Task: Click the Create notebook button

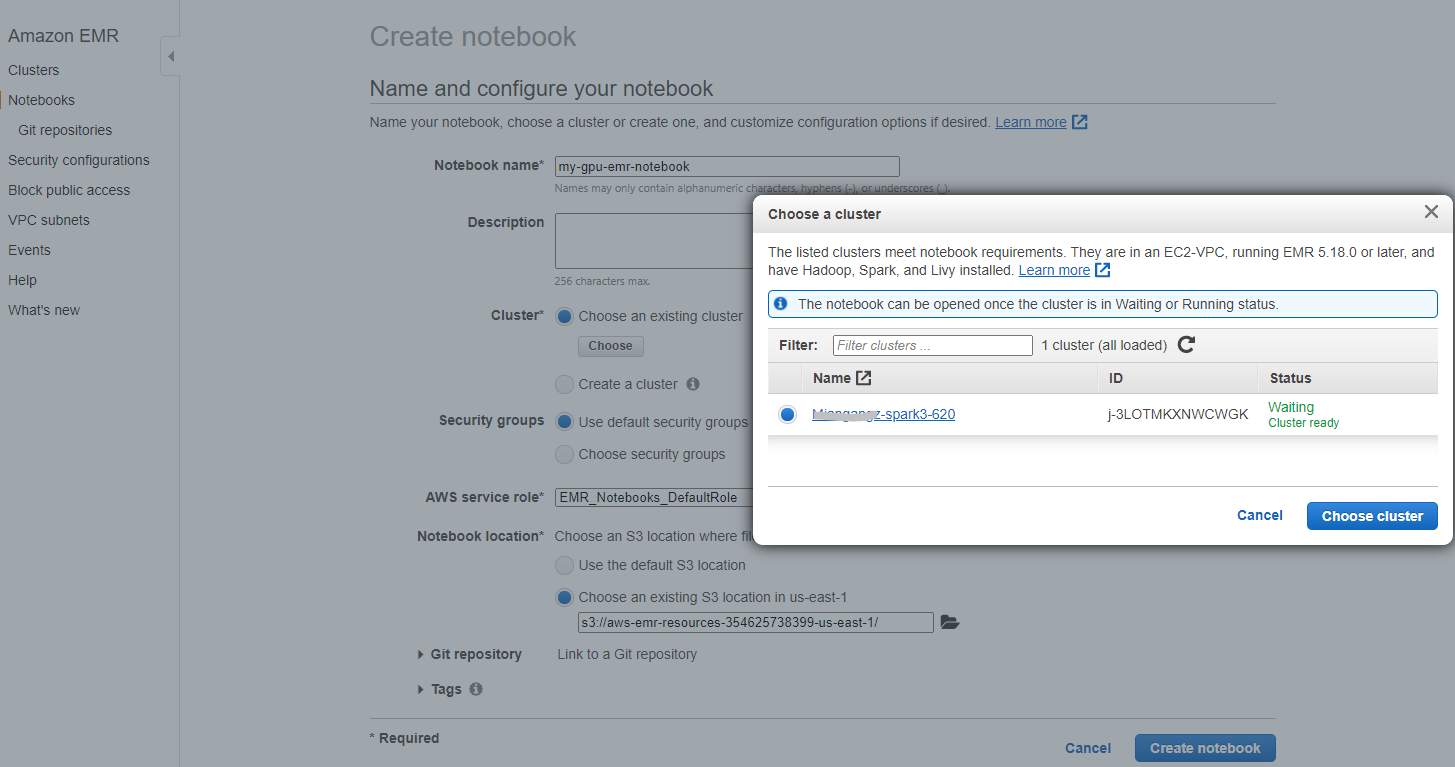Action: [1205, 748]
